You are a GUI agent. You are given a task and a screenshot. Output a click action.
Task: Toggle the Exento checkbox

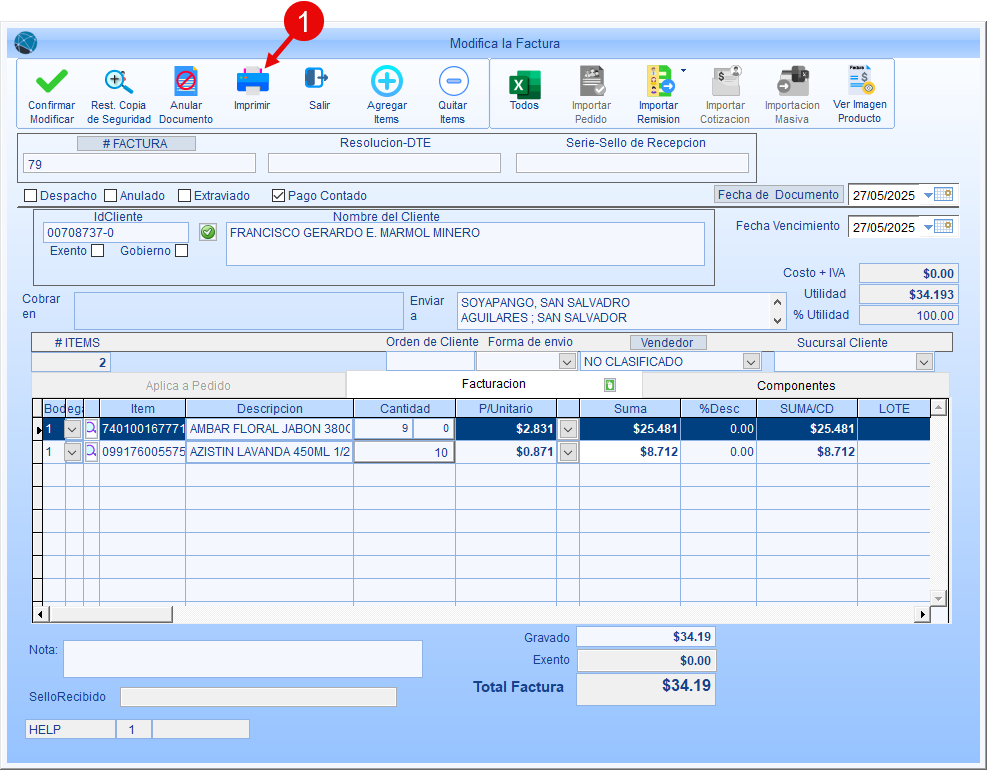point(98,251)
